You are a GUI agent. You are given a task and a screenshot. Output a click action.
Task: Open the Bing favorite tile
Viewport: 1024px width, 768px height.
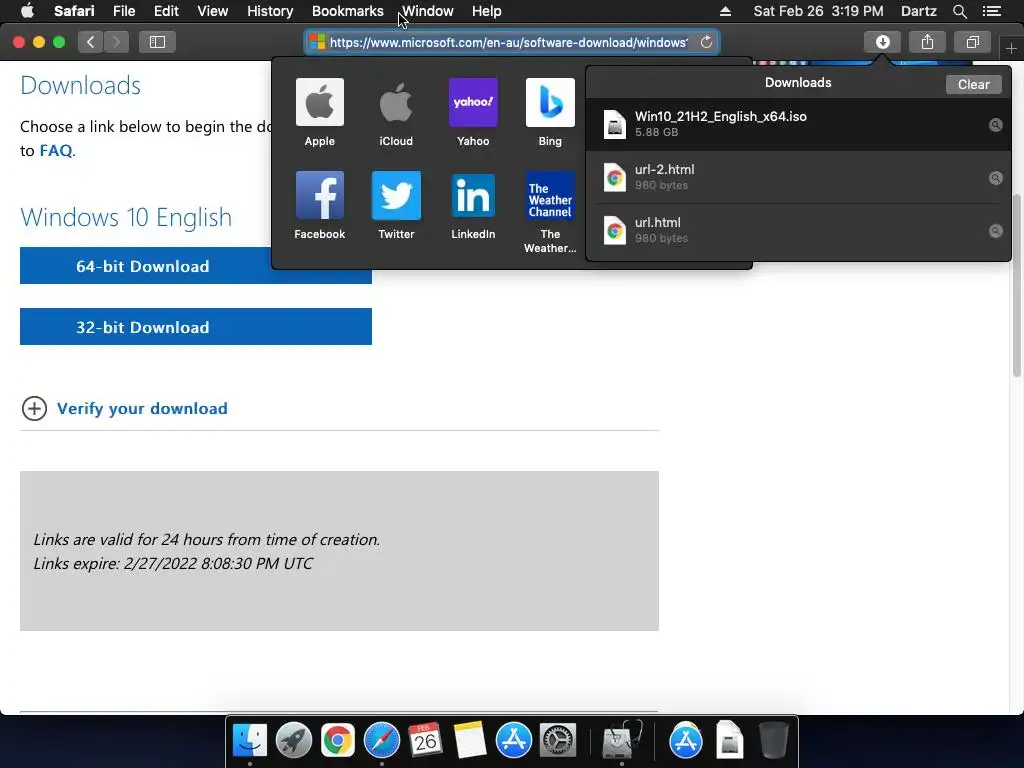(x=550, y=113)
